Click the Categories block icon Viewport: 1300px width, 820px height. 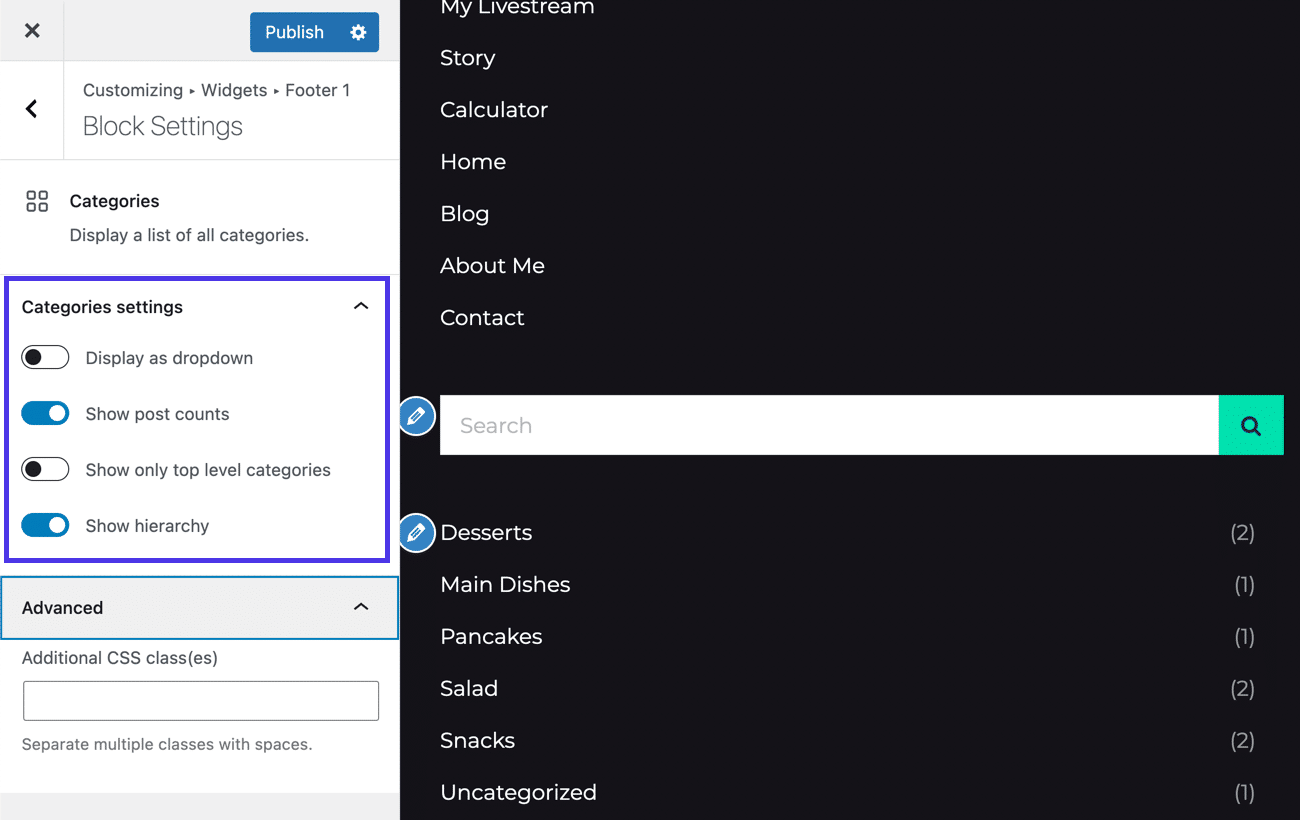(37, 200)
